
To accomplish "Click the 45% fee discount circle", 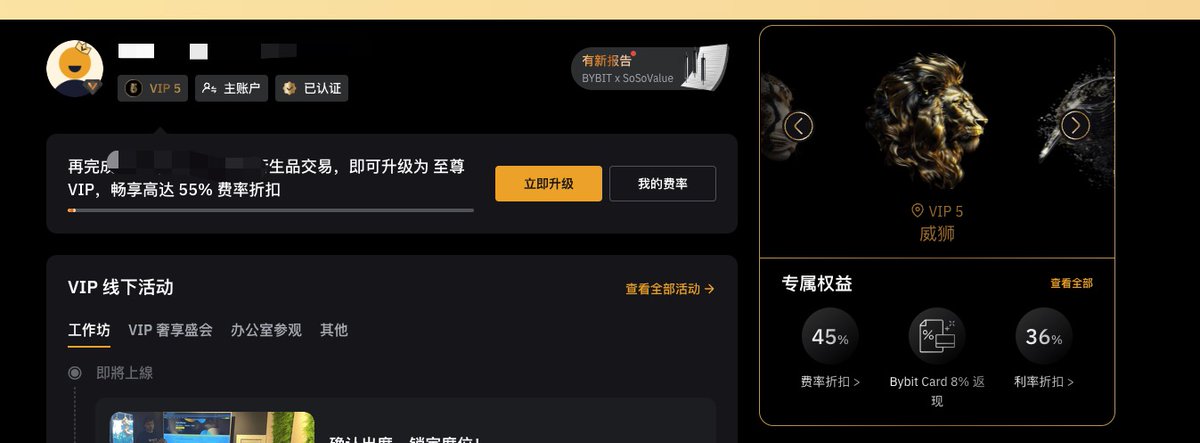I will [830, 336].
